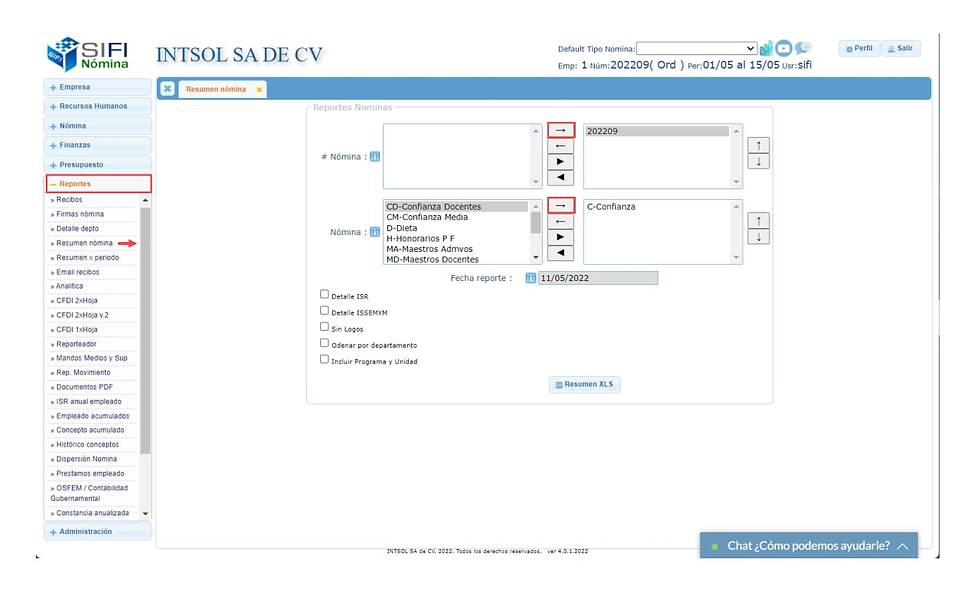Click the Resumen XLS button
The width and height of the screenshot is (980, 592).
(584, 384)
